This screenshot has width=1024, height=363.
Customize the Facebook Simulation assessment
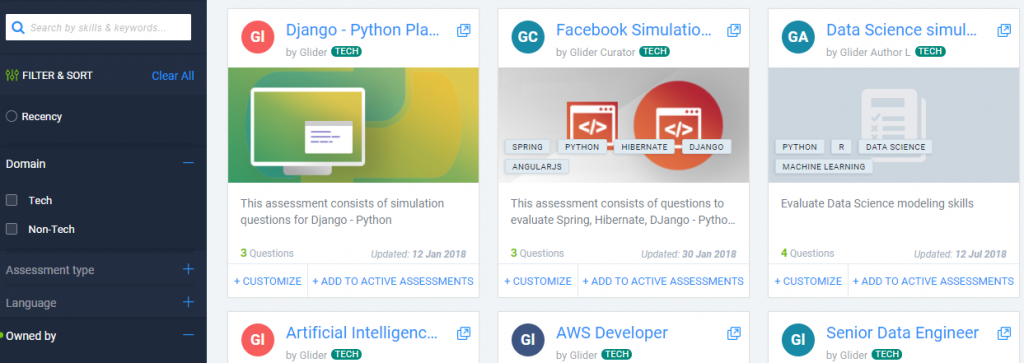click(x=538, y=281)
